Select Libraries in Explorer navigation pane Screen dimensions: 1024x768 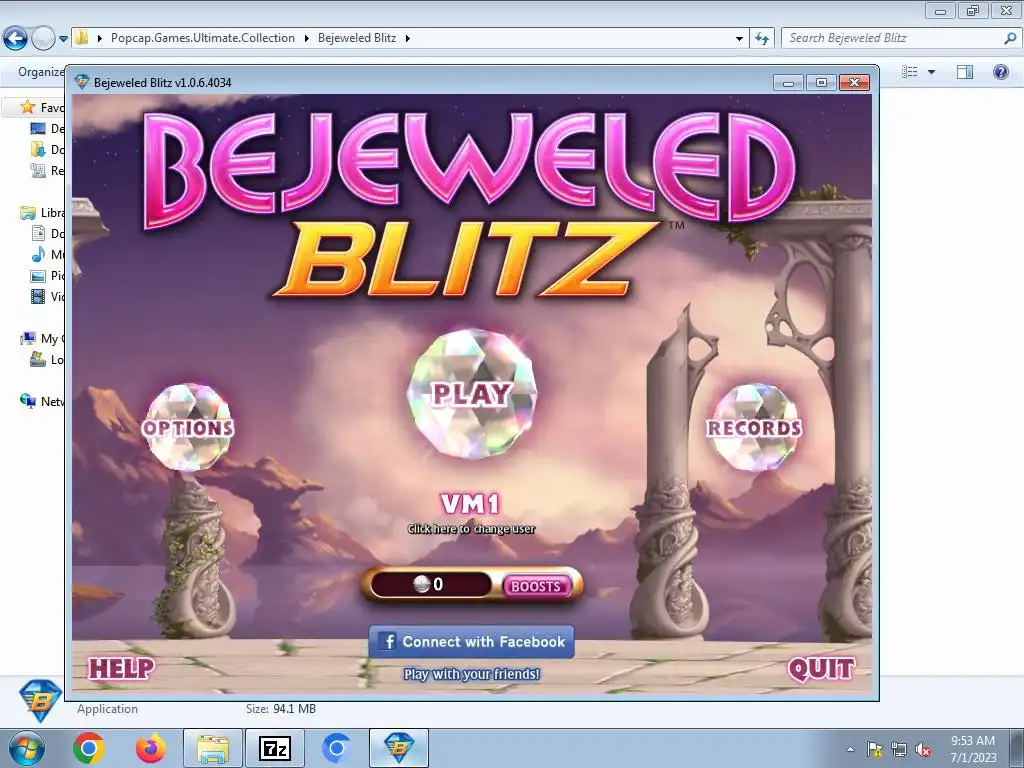42,213
